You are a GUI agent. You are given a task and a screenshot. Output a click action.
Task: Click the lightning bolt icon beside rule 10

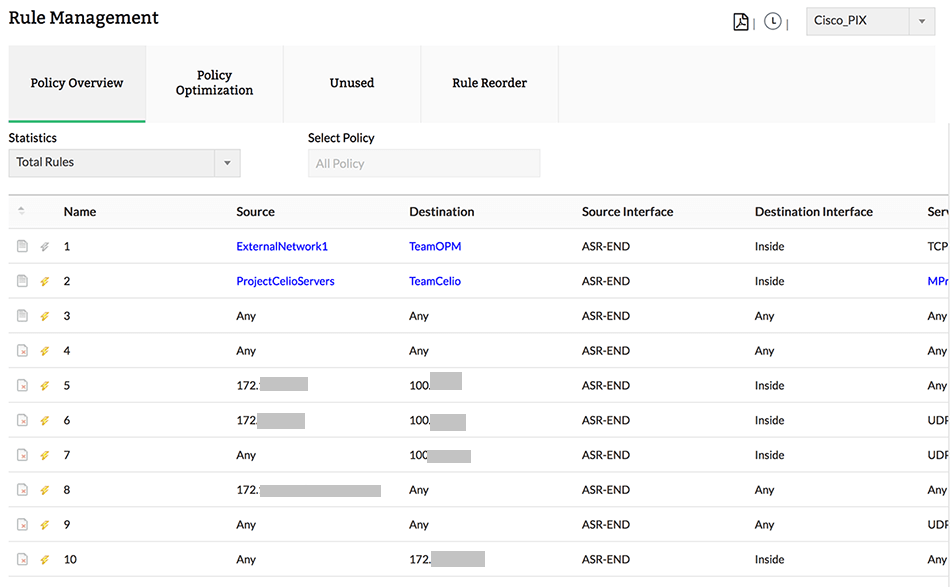44,559
